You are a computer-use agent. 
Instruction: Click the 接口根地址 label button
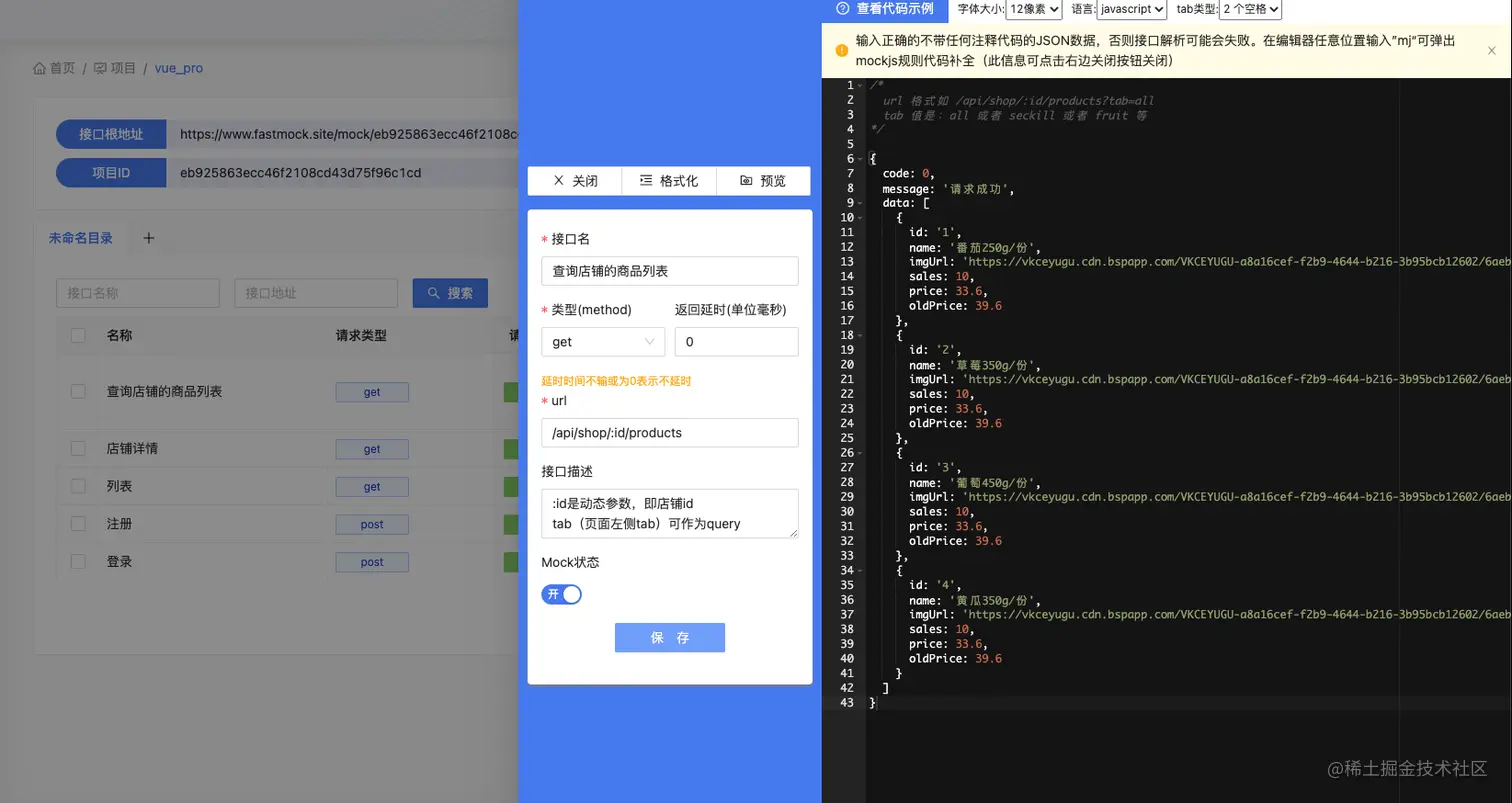[111, 134]
